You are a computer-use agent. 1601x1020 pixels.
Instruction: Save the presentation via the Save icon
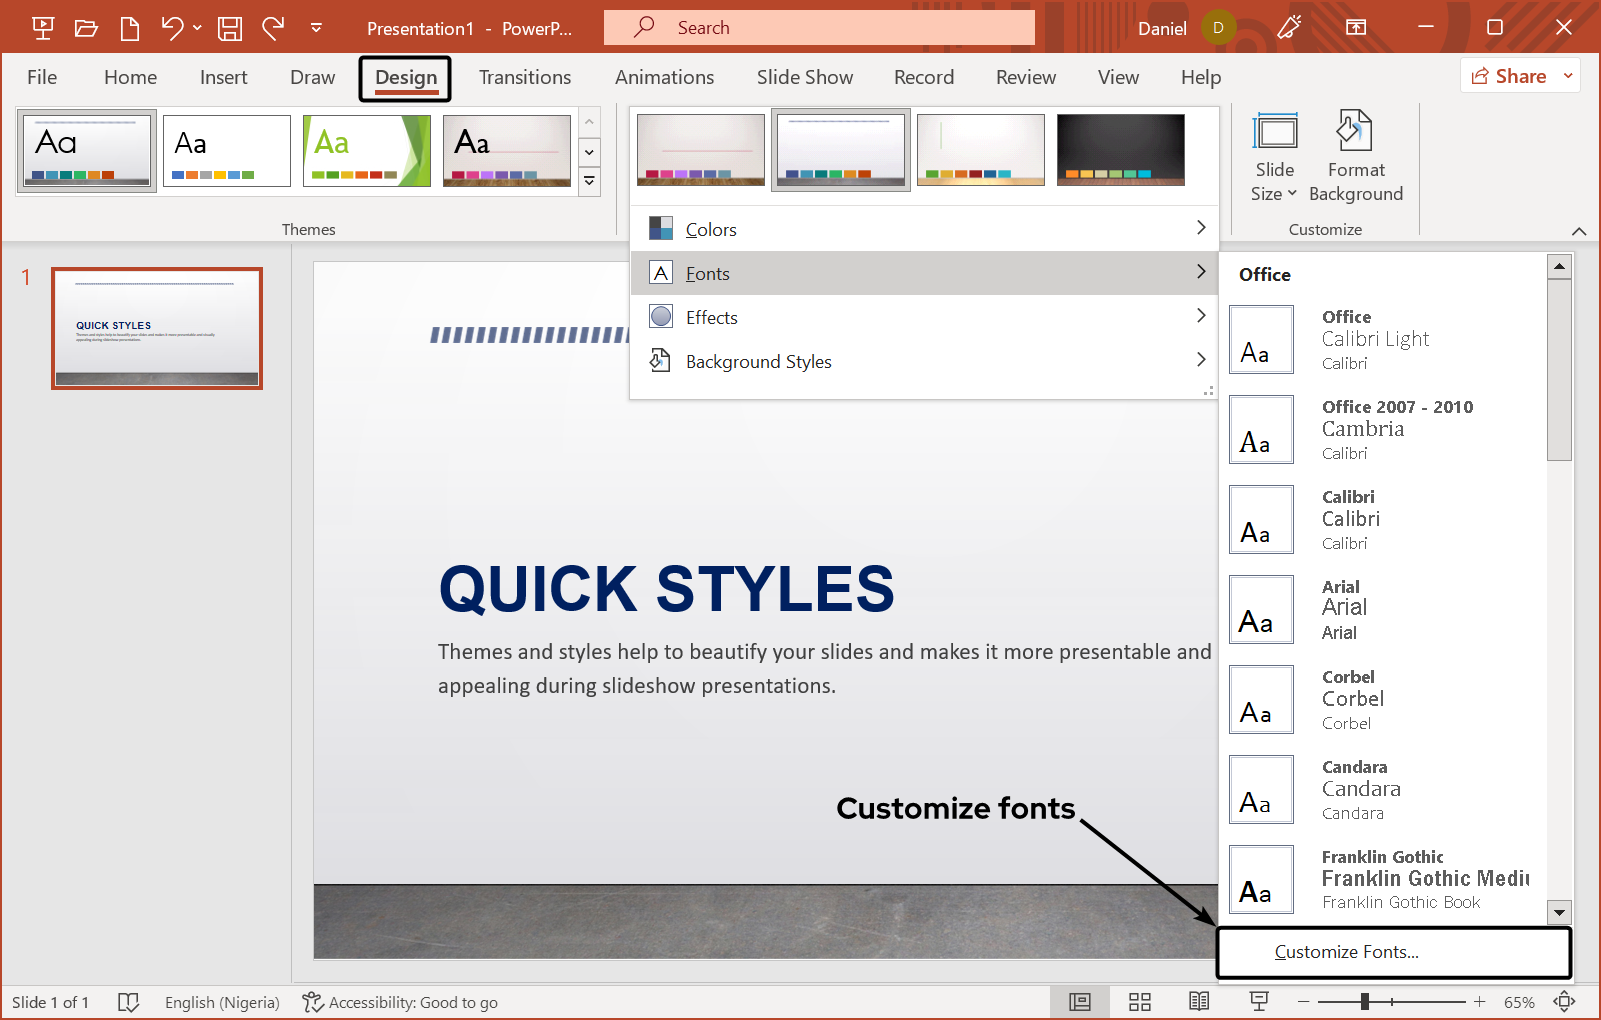click(229, 28)
